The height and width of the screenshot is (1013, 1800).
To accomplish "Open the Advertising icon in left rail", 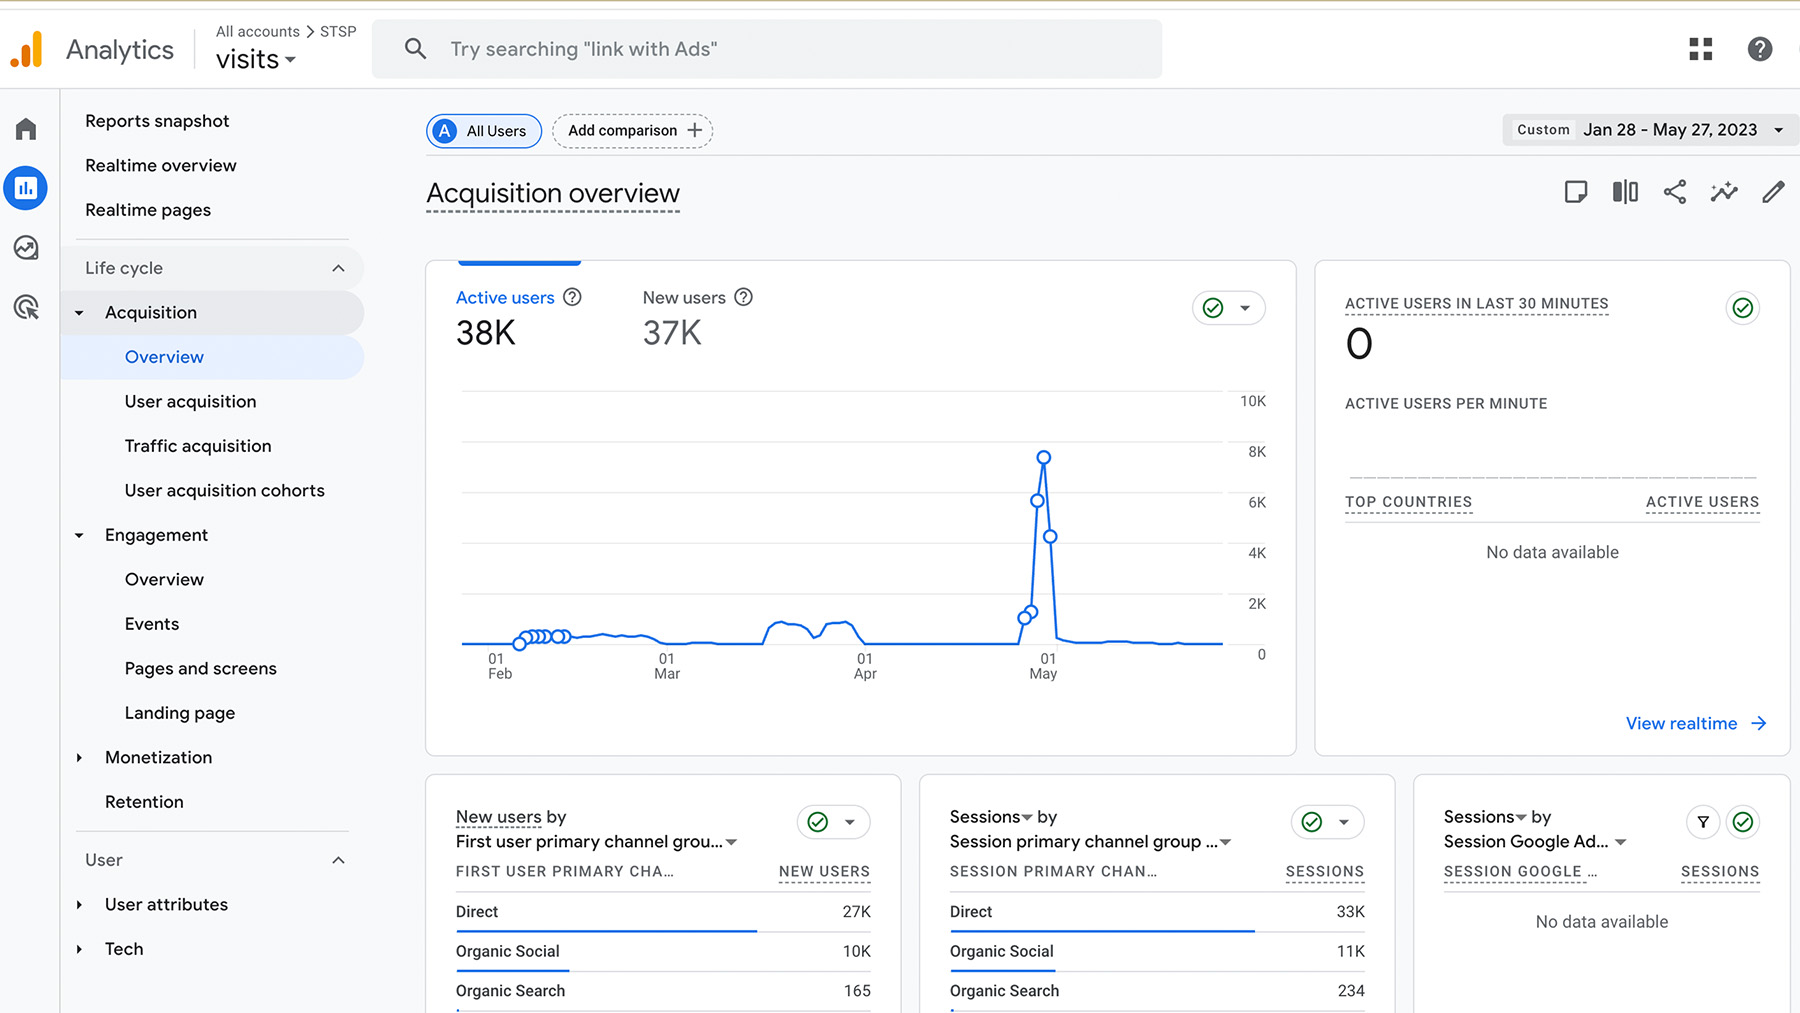I will (x=26, y=307).
